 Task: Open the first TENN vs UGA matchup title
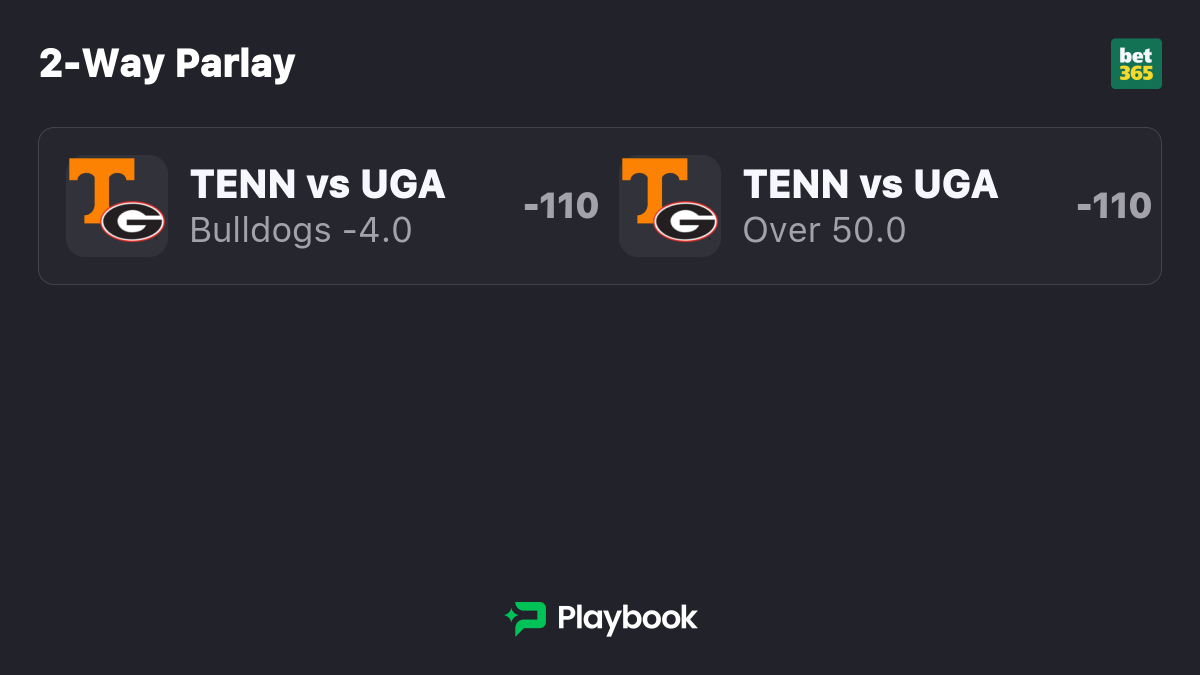tap(318, 184)
